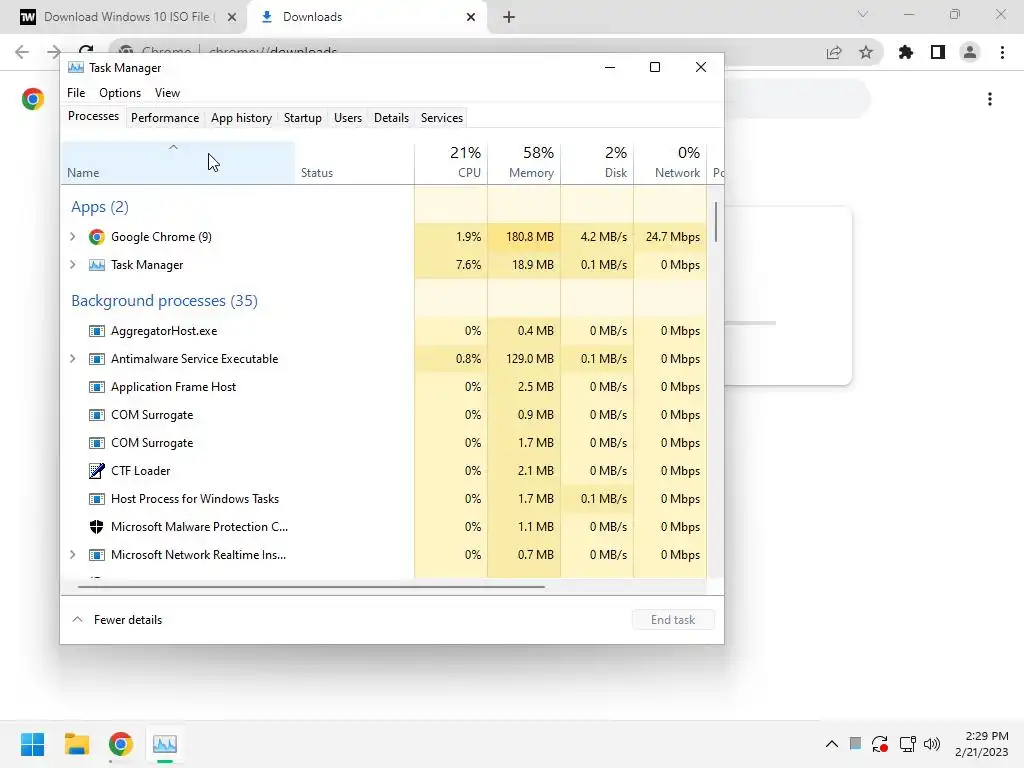Open Chrome profile avatar icon
This screenshot has height=768, width=1024.
click(970, 52)
